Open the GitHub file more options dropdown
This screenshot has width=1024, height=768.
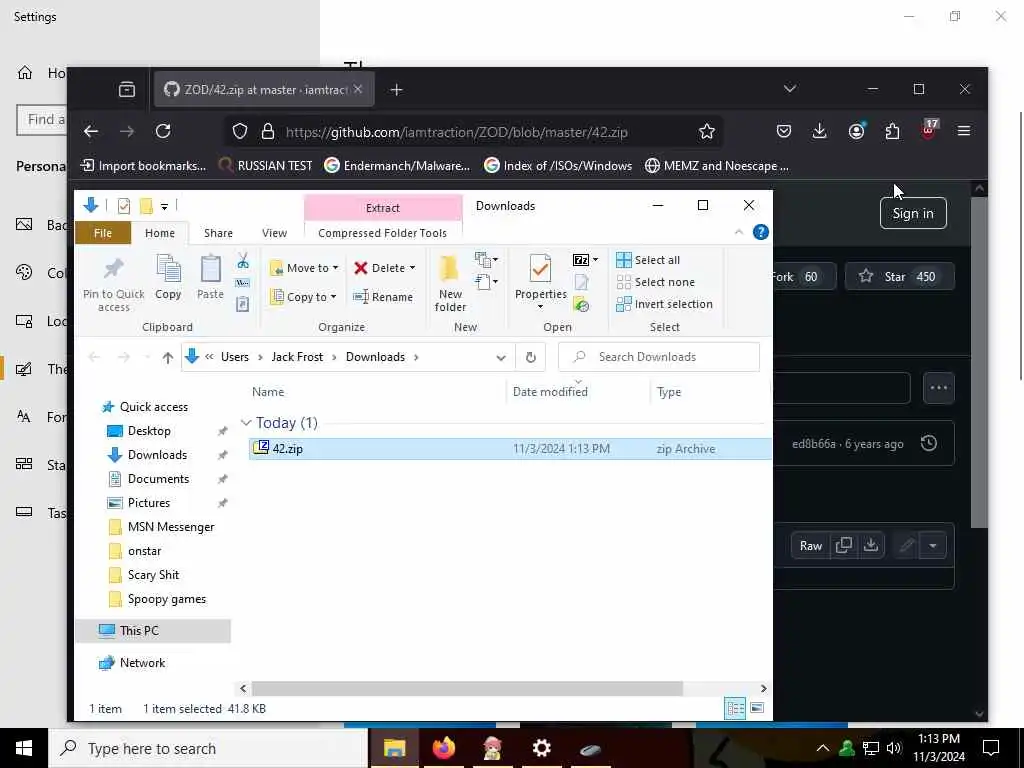click(933, 545)
